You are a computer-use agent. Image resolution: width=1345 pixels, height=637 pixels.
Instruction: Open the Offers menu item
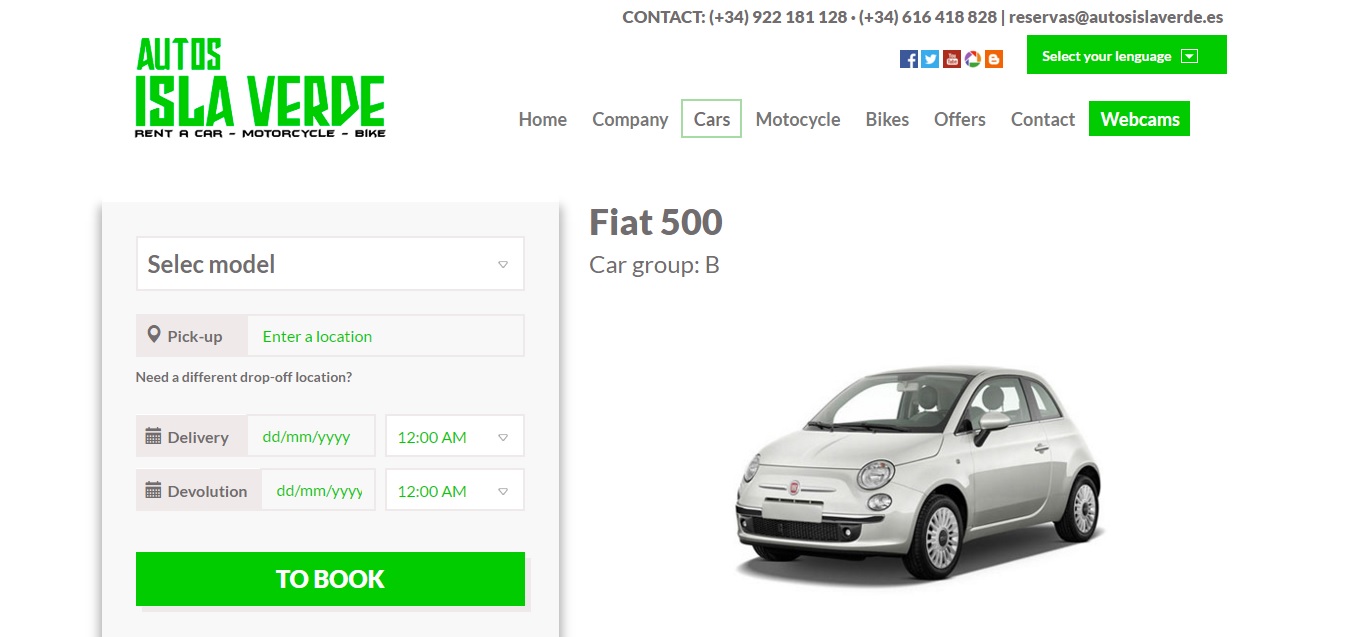(x=960, y=119)
